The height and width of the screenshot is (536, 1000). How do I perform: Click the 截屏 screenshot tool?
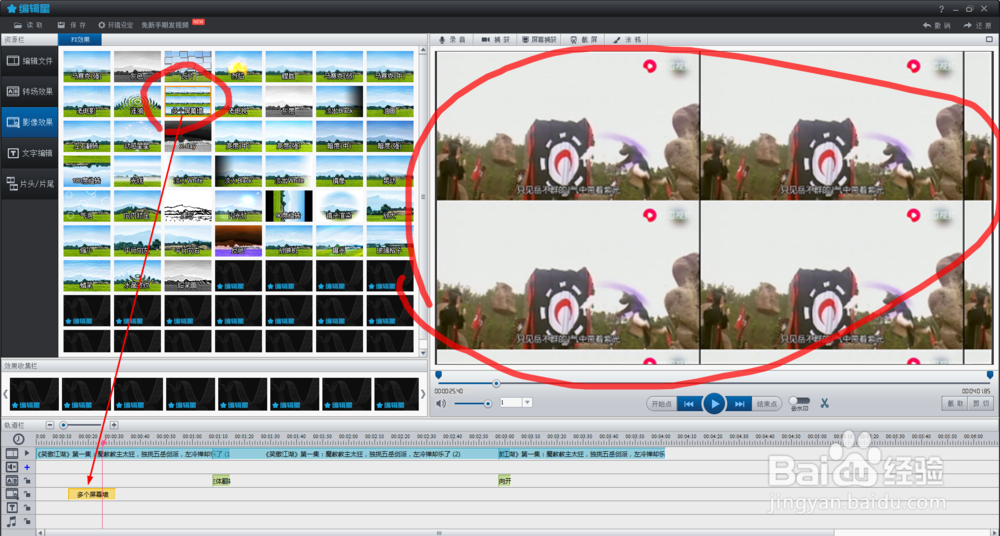pyautogui.click(x=584, y=40)
